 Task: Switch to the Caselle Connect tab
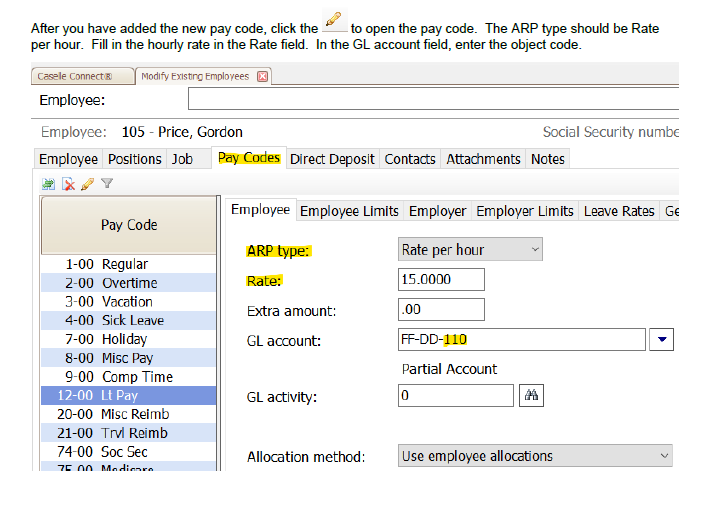click(x=83, y=76)
